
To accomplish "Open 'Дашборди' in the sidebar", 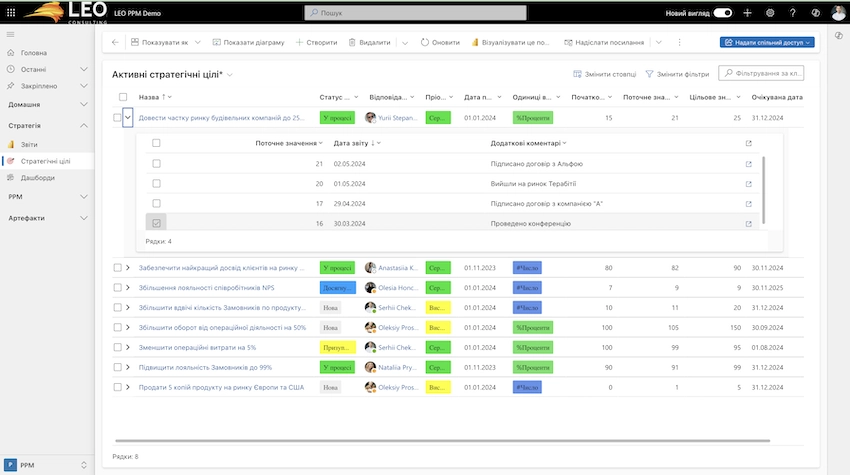I will pos(38,177).
